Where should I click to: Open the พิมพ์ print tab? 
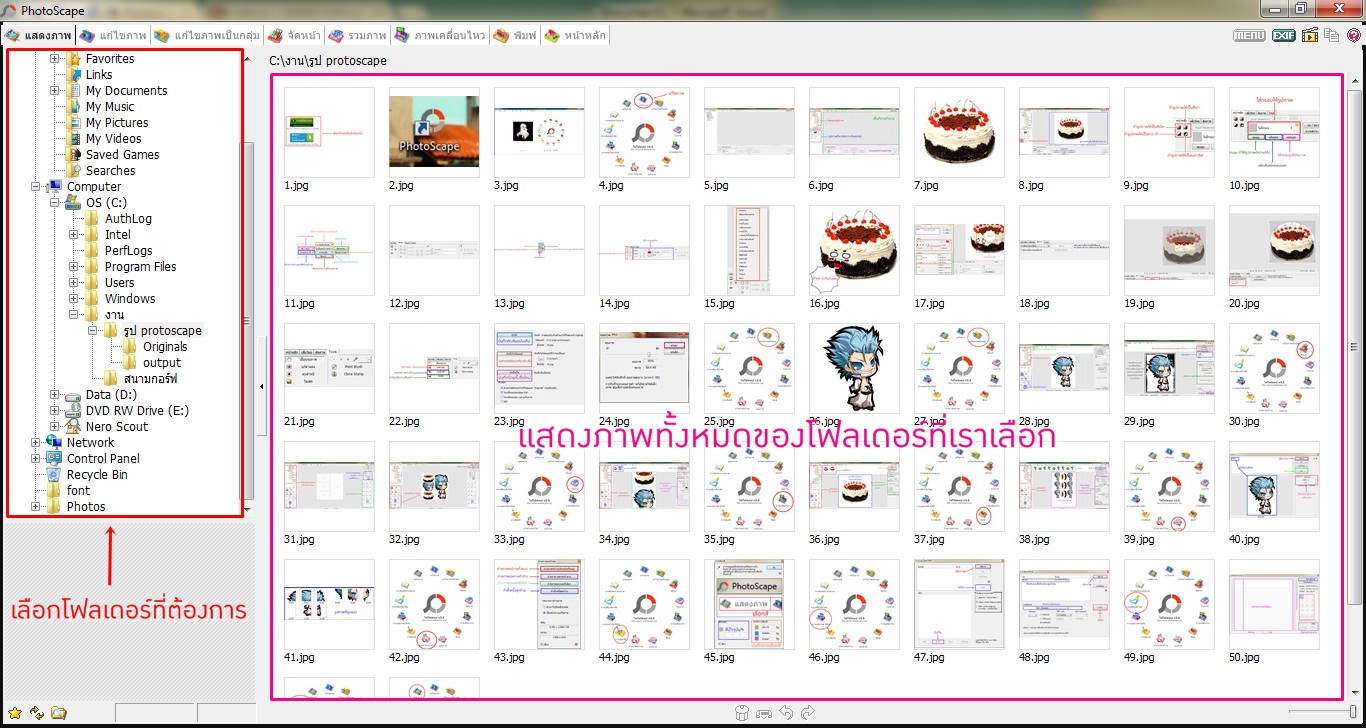tap(515, 36)
